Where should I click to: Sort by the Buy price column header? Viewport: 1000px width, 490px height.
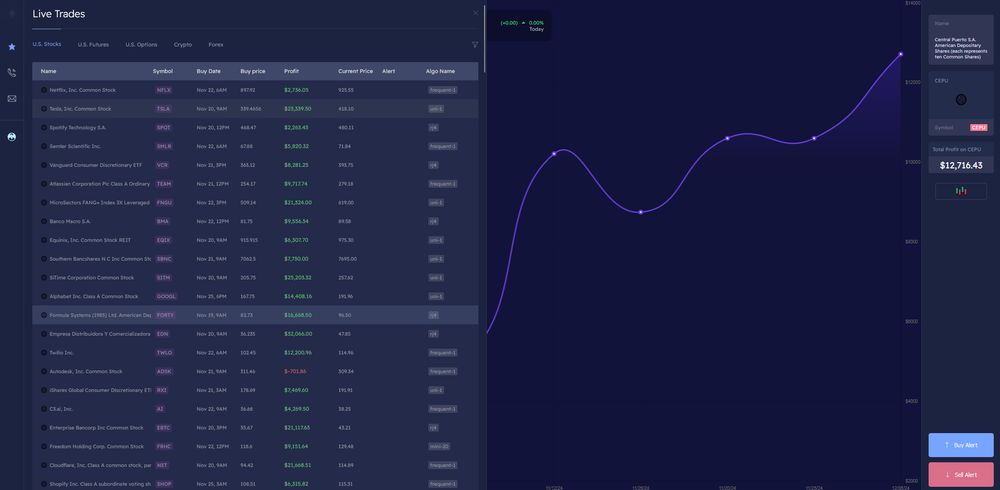(253, 71)
